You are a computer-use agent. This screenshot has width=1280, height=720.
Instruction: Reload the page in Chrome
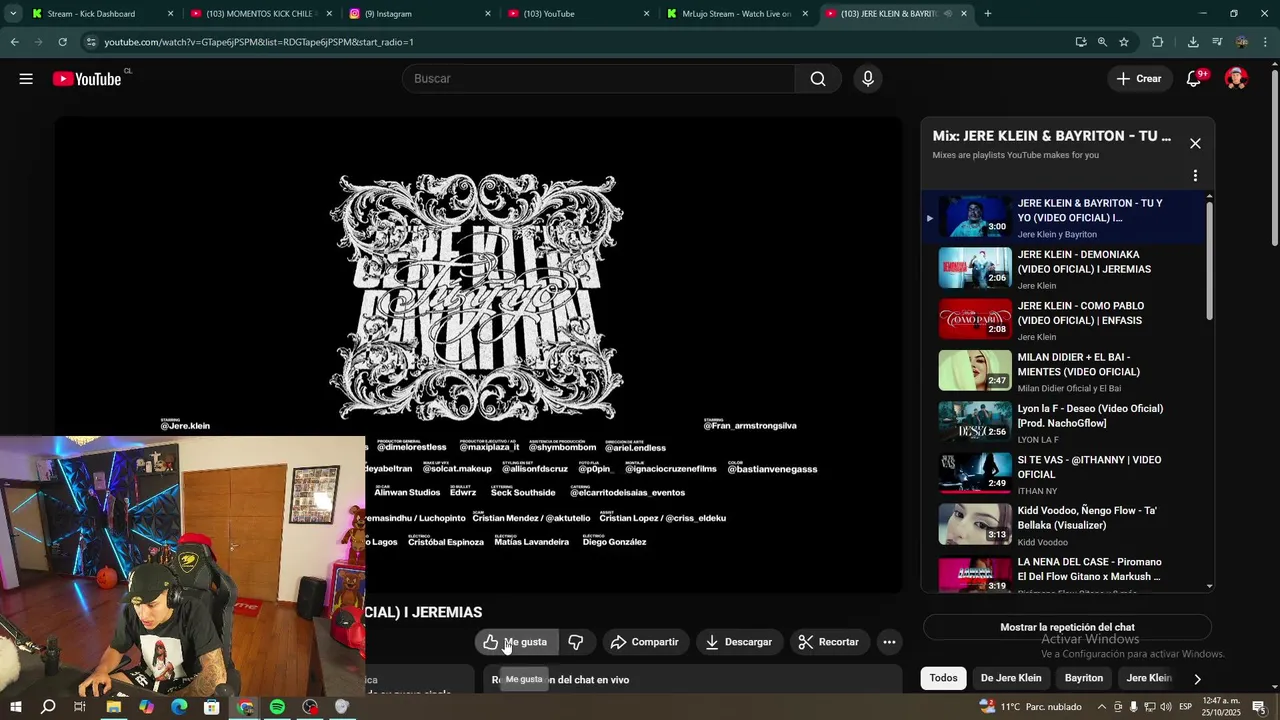(62, 42)
